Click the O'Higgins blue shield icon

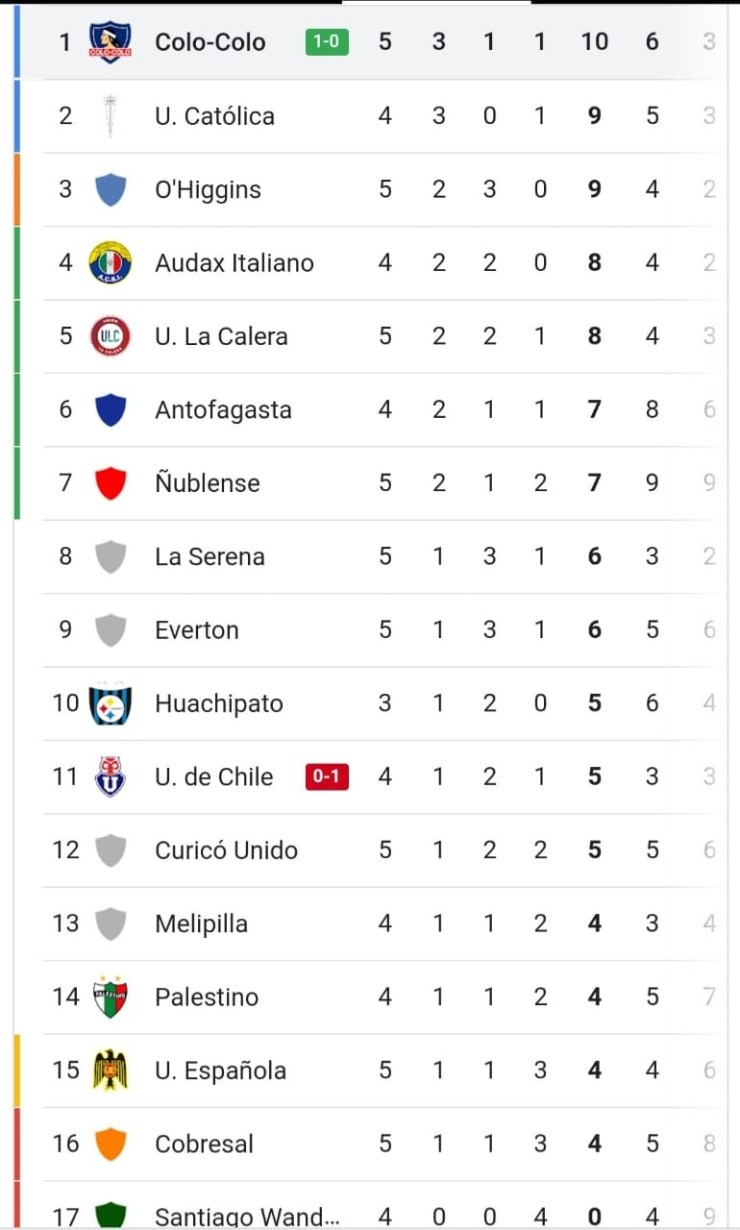[x=110, y=190]
